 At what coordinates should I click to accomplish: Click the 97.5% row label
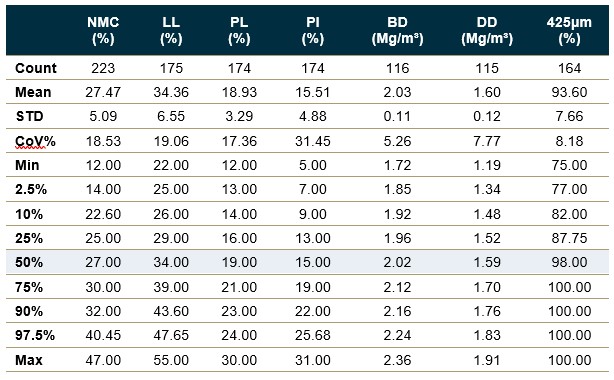tap(35, 335)
